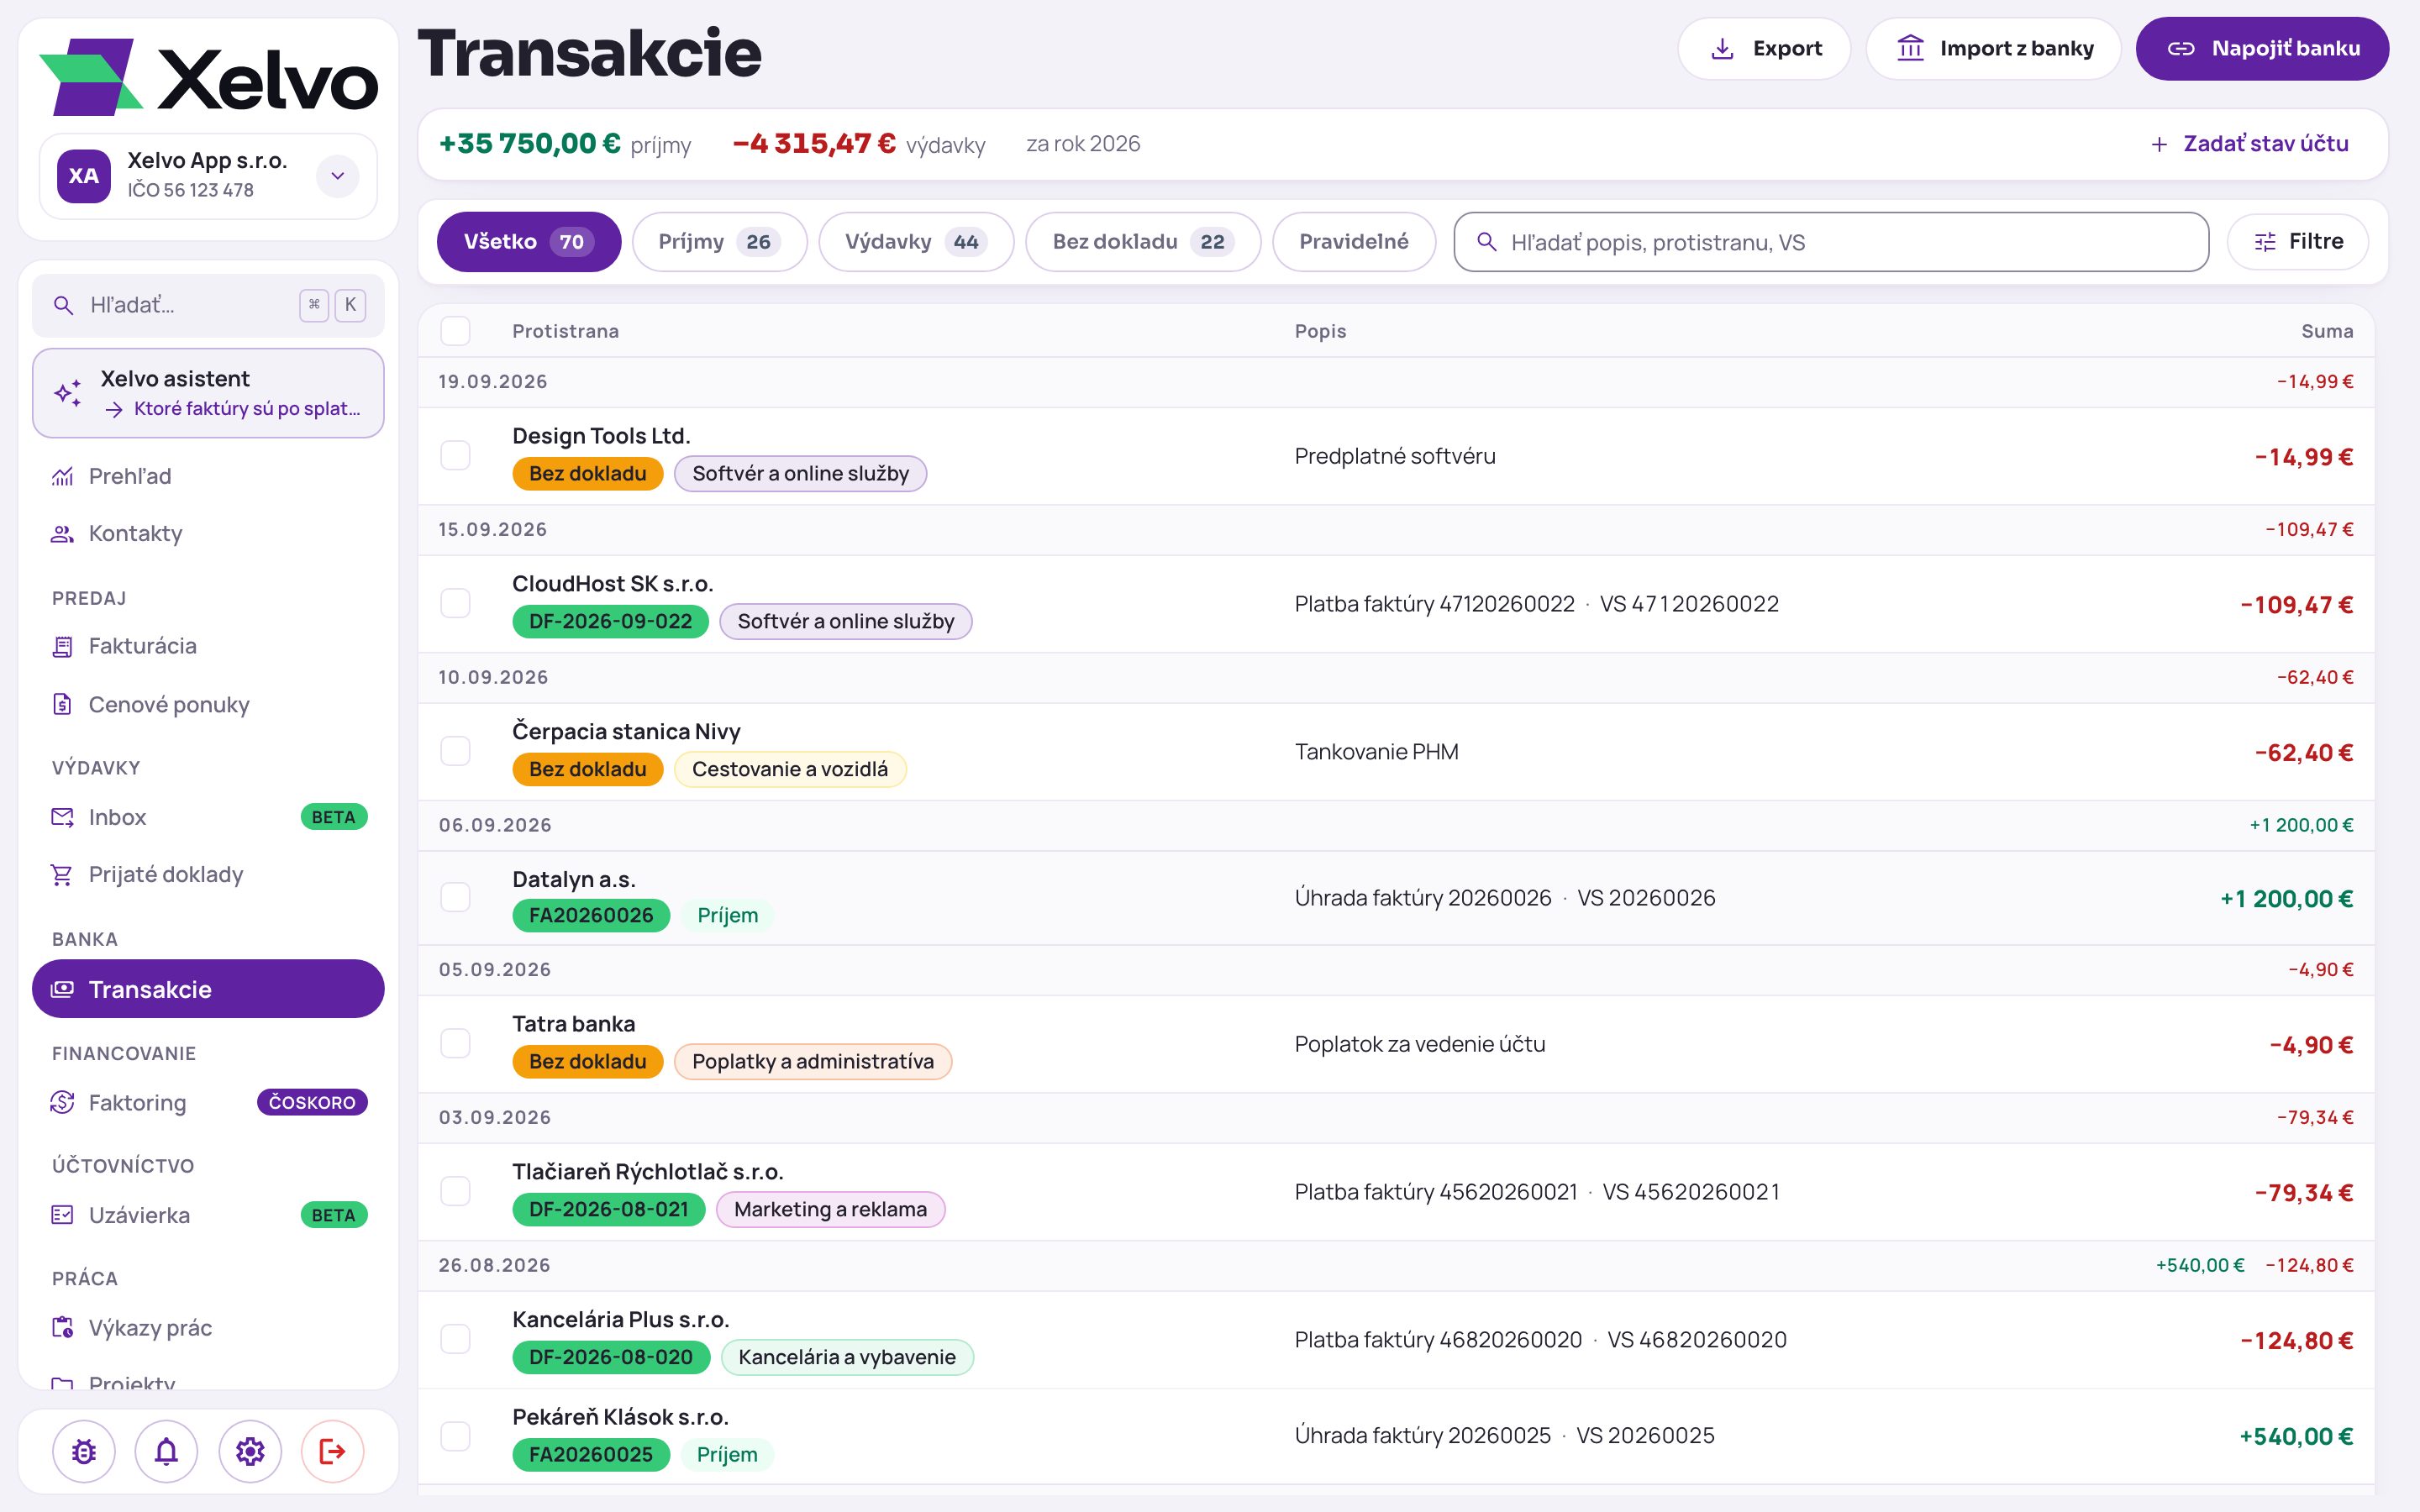Open notifications bell icon
Screen dimensions: 2420x1512
click(x=166, y=1451)
